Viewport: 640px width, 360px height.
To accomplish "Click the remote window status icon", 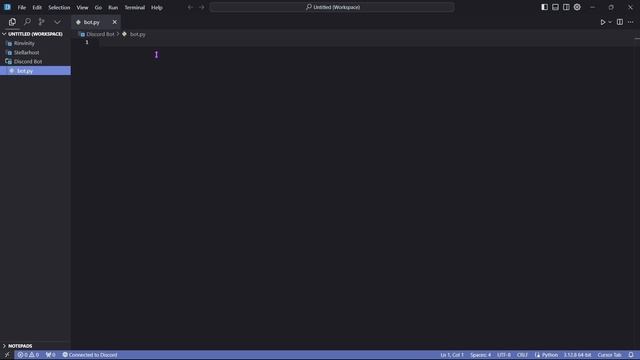I will [x=7, y=355].
